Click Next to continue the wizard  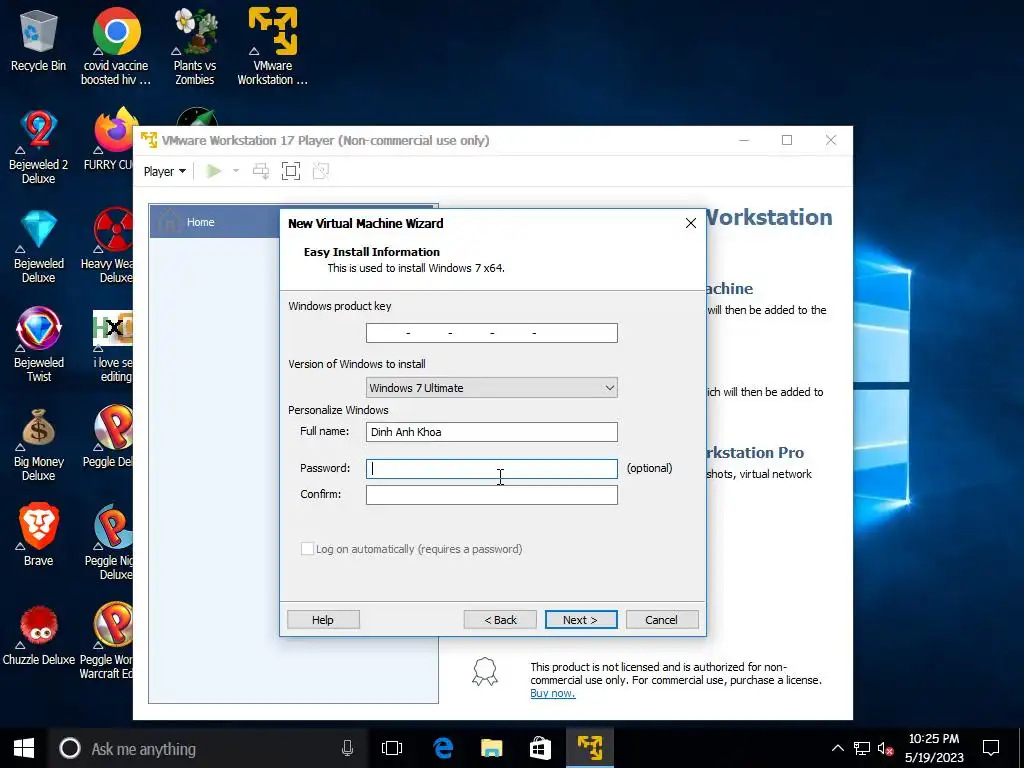tap(581, 620)
